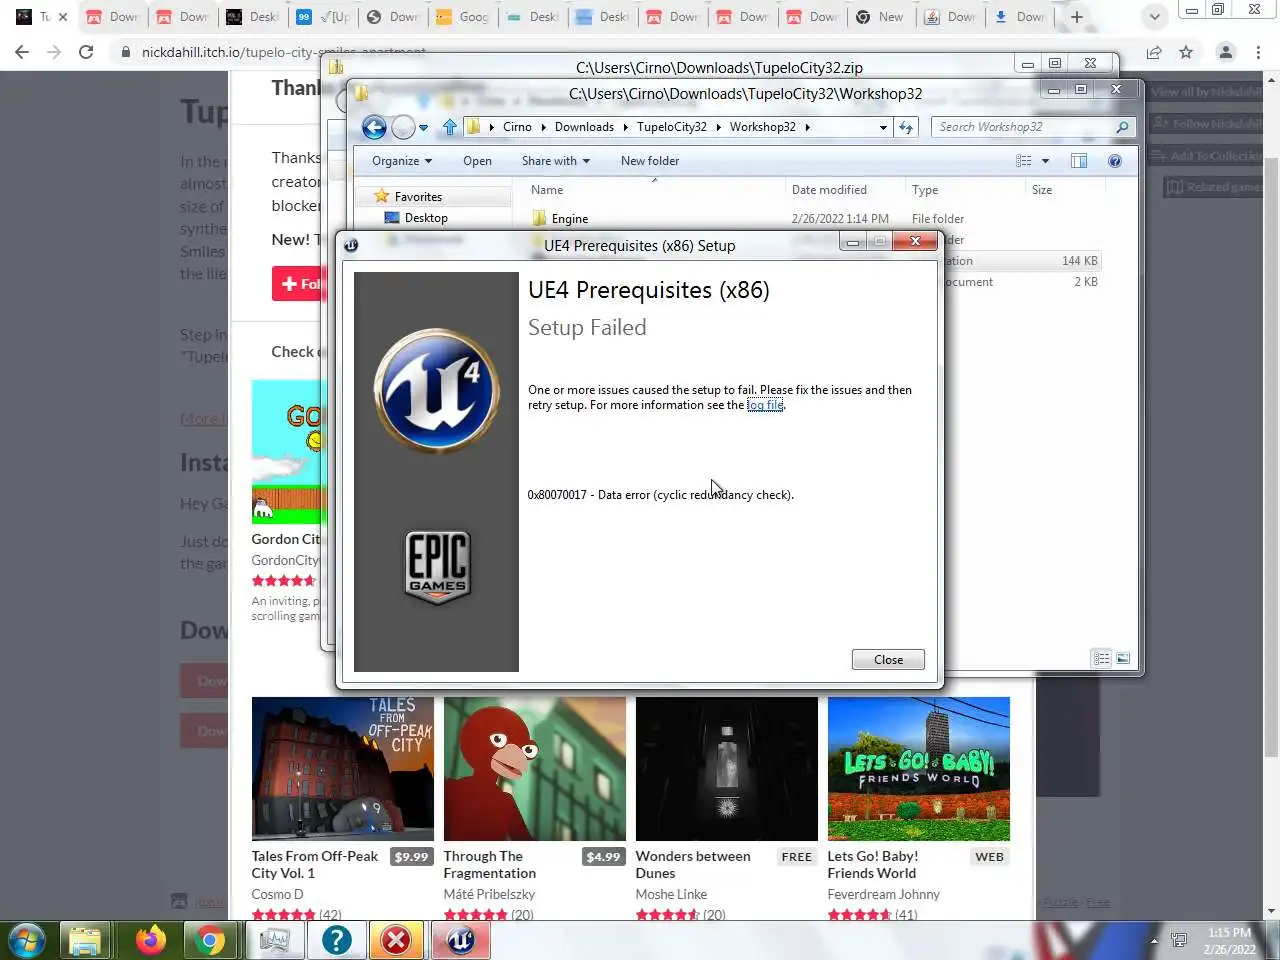This screenshot has height=960, width=1280.
Task: Open Chrome profile icon
Action: coord(1225,52)
